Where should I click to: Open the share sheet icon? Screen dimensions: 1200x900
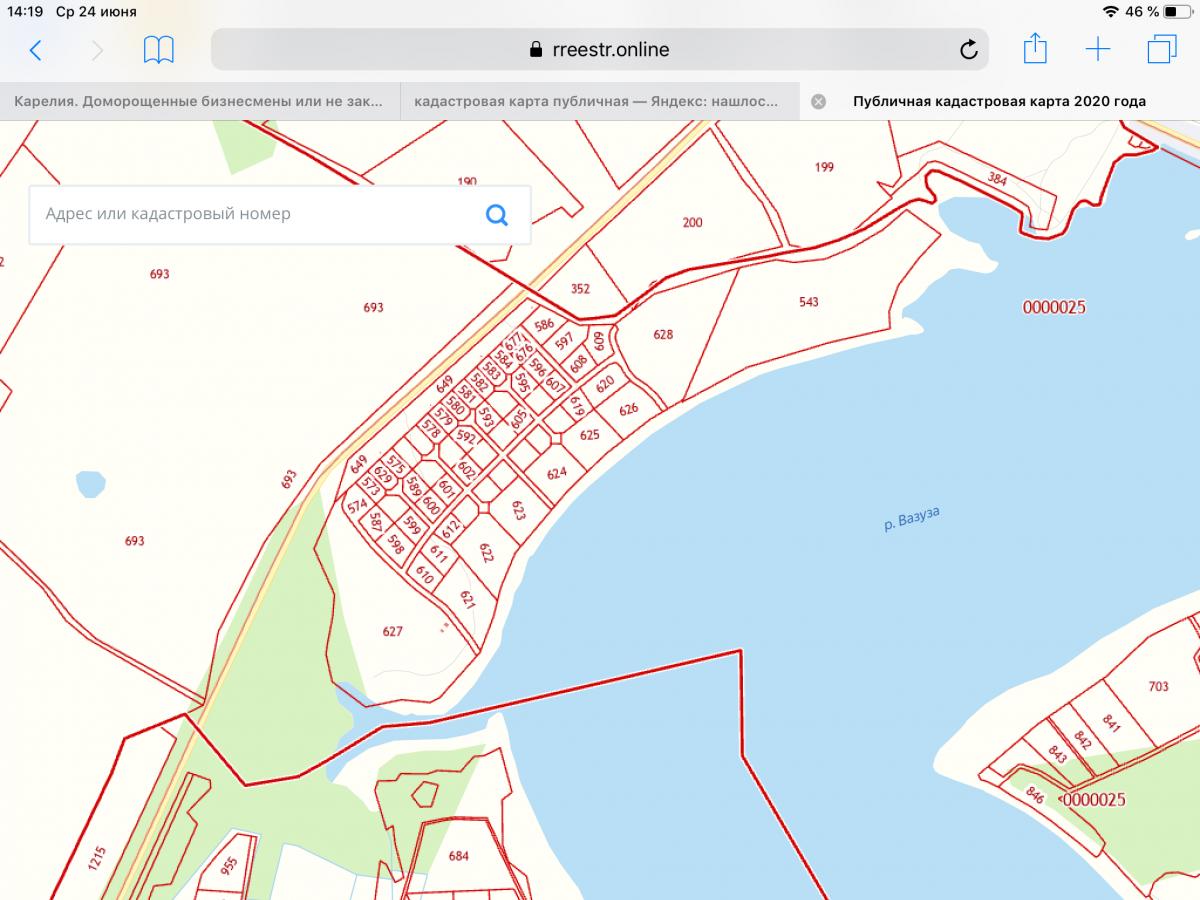click(x=1035, y=49)
